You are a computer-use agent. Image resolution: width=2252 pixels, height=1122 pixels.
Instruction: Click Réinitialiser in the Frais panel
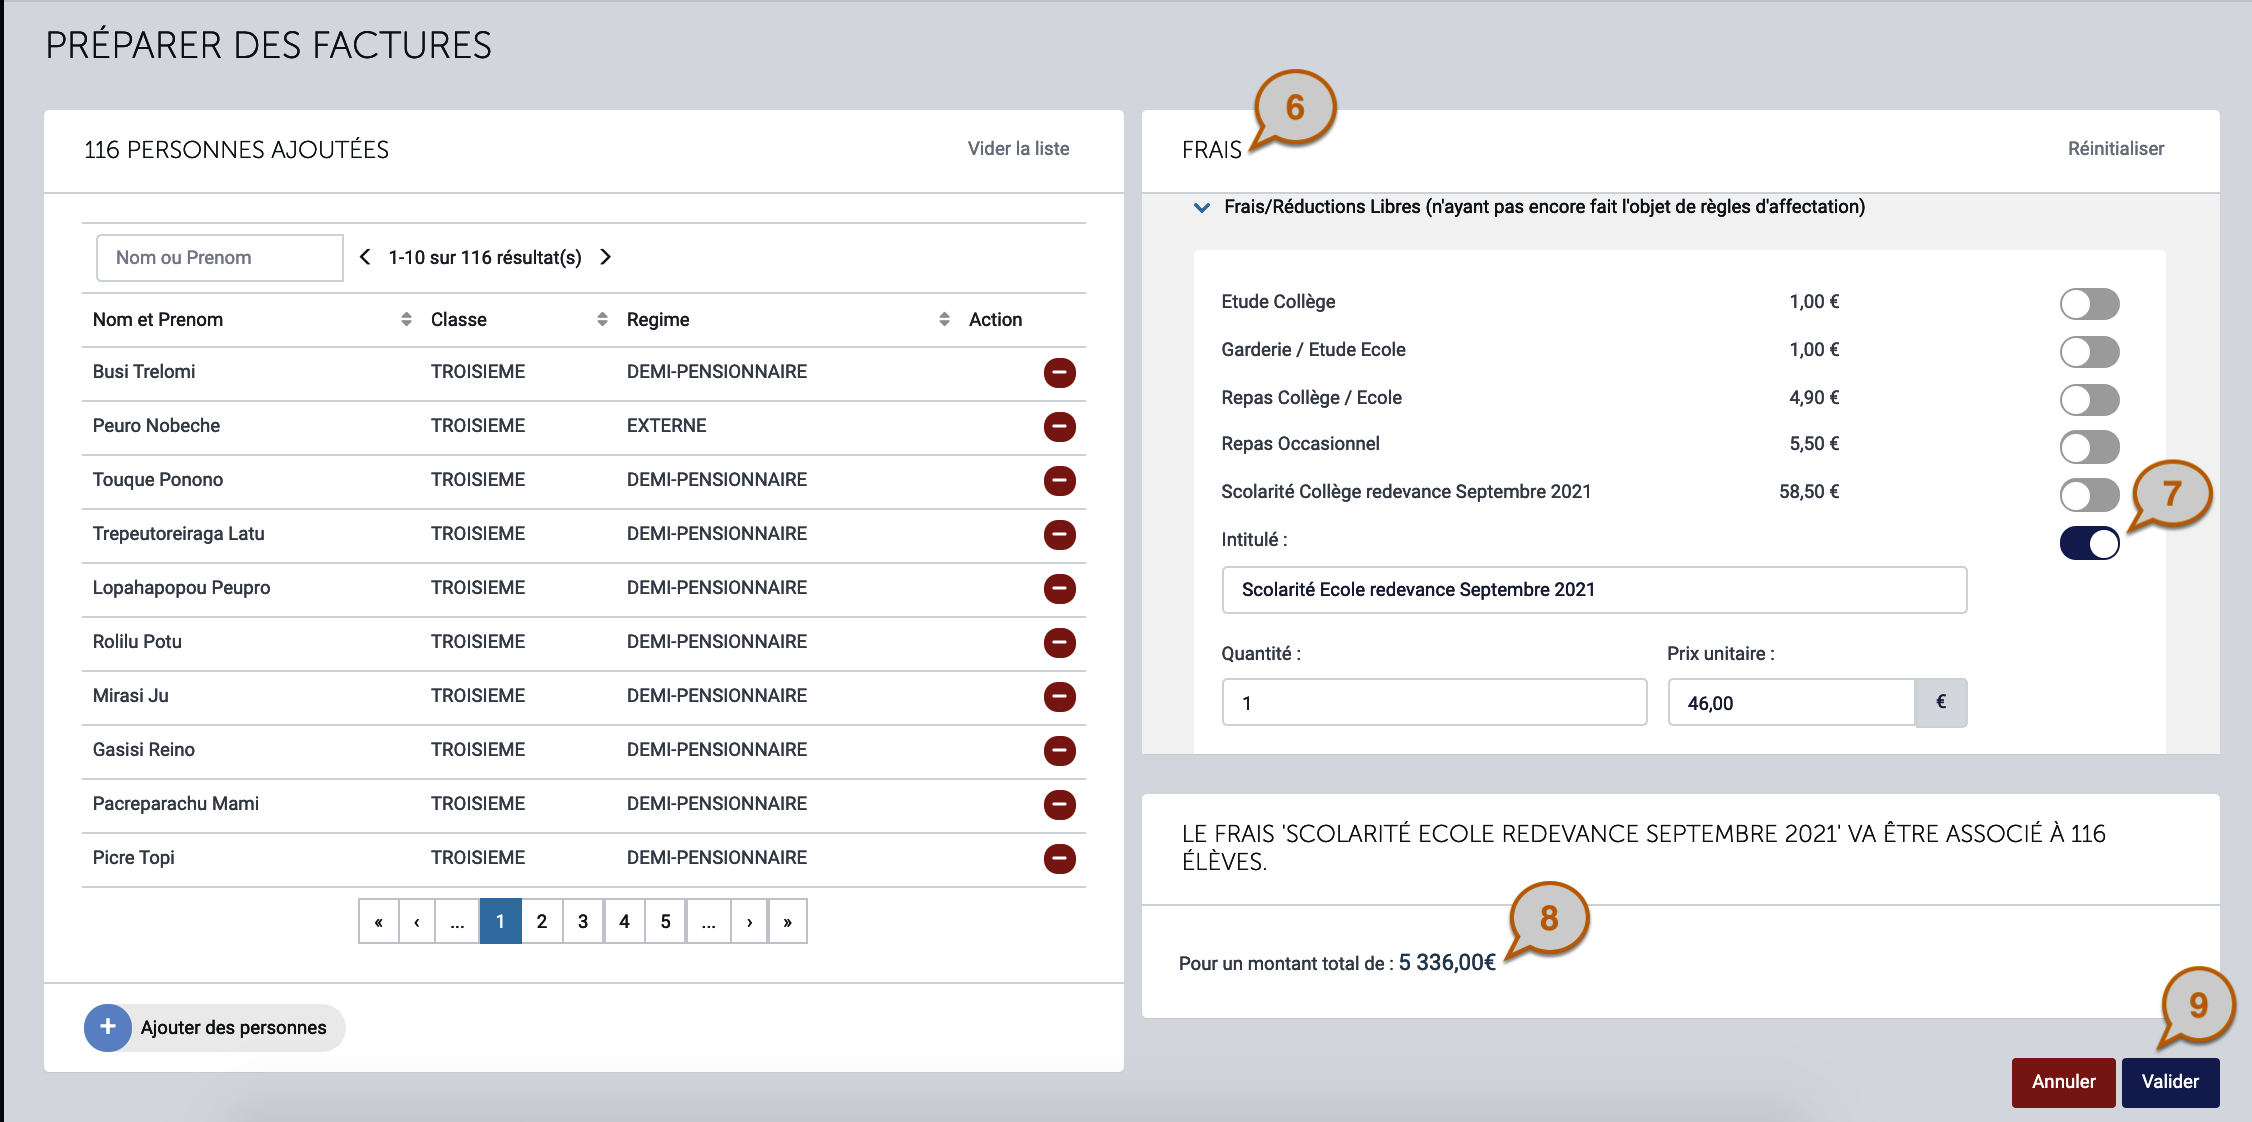tap(2116, 149)
